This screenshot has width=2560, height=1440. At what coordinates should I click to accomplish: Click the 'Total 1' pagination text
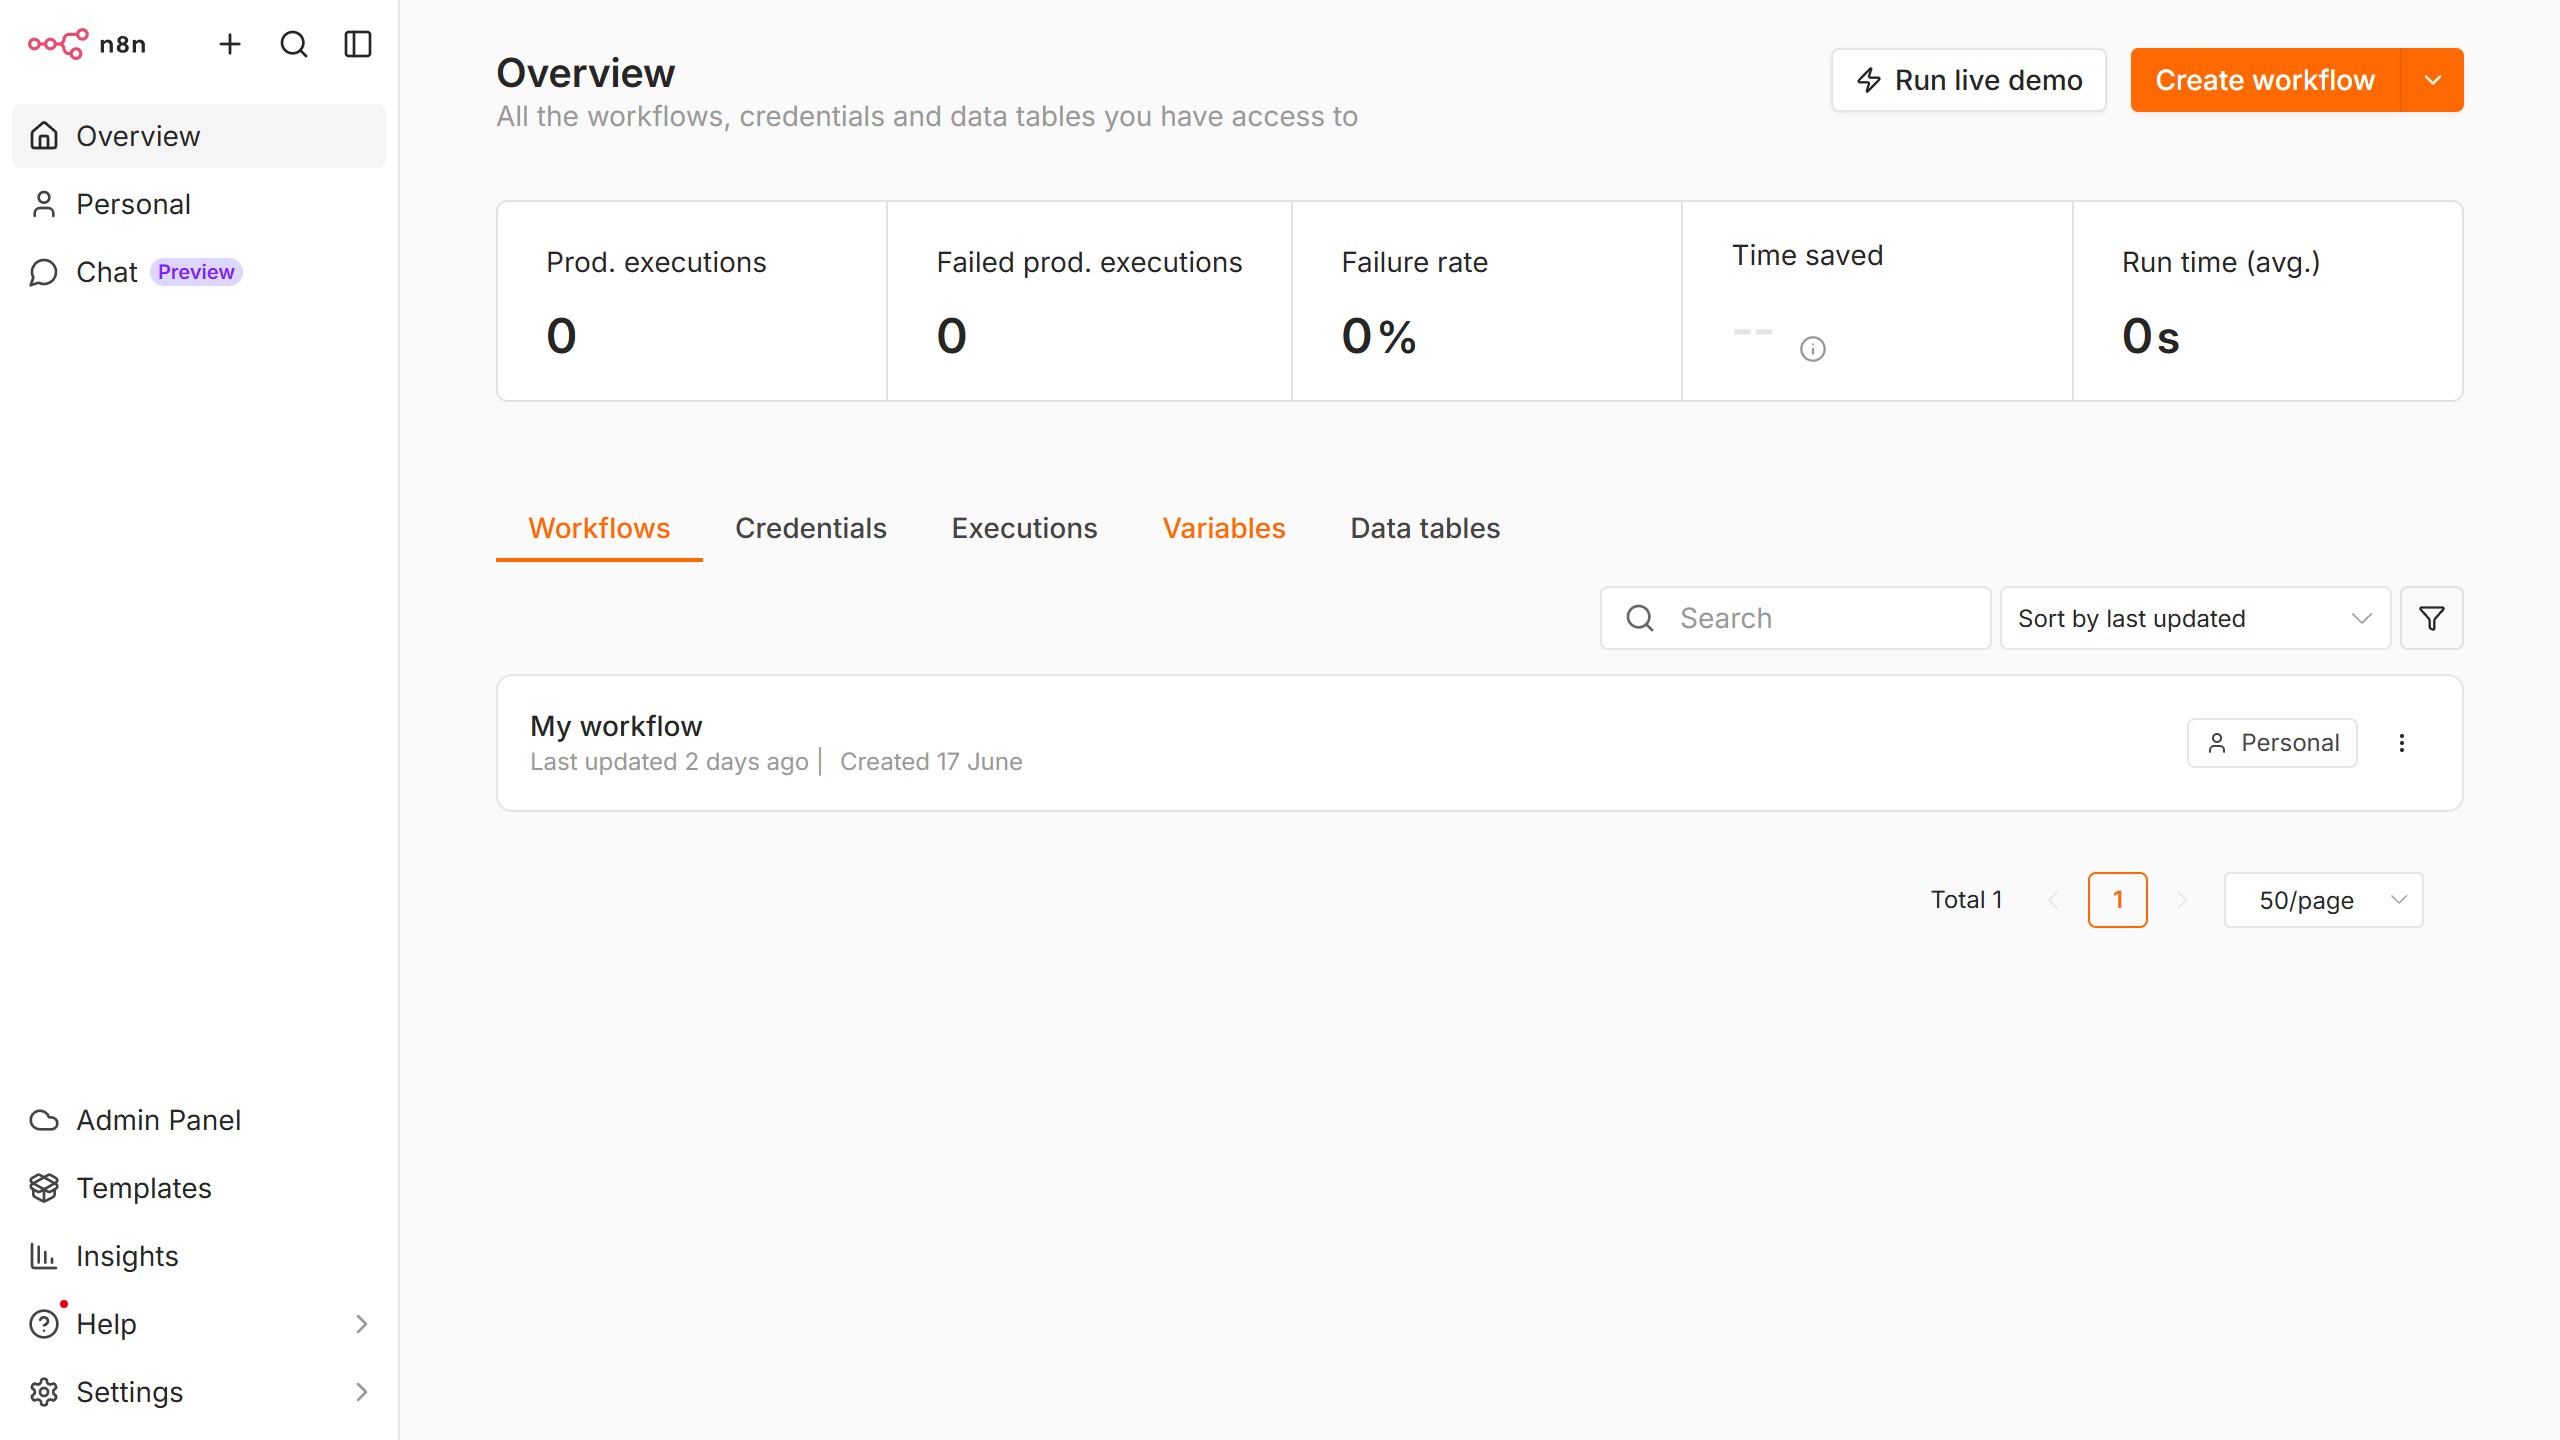click(1966, 900)
